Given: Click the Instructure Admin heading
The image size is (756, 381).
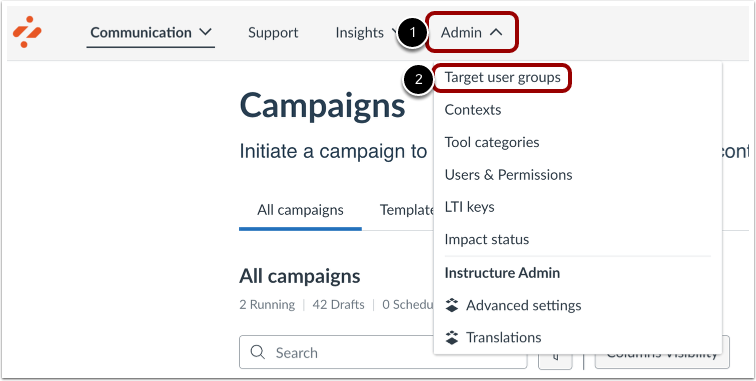Looking at the screenshot, I should pyautogui.click(x=502, y=273).
